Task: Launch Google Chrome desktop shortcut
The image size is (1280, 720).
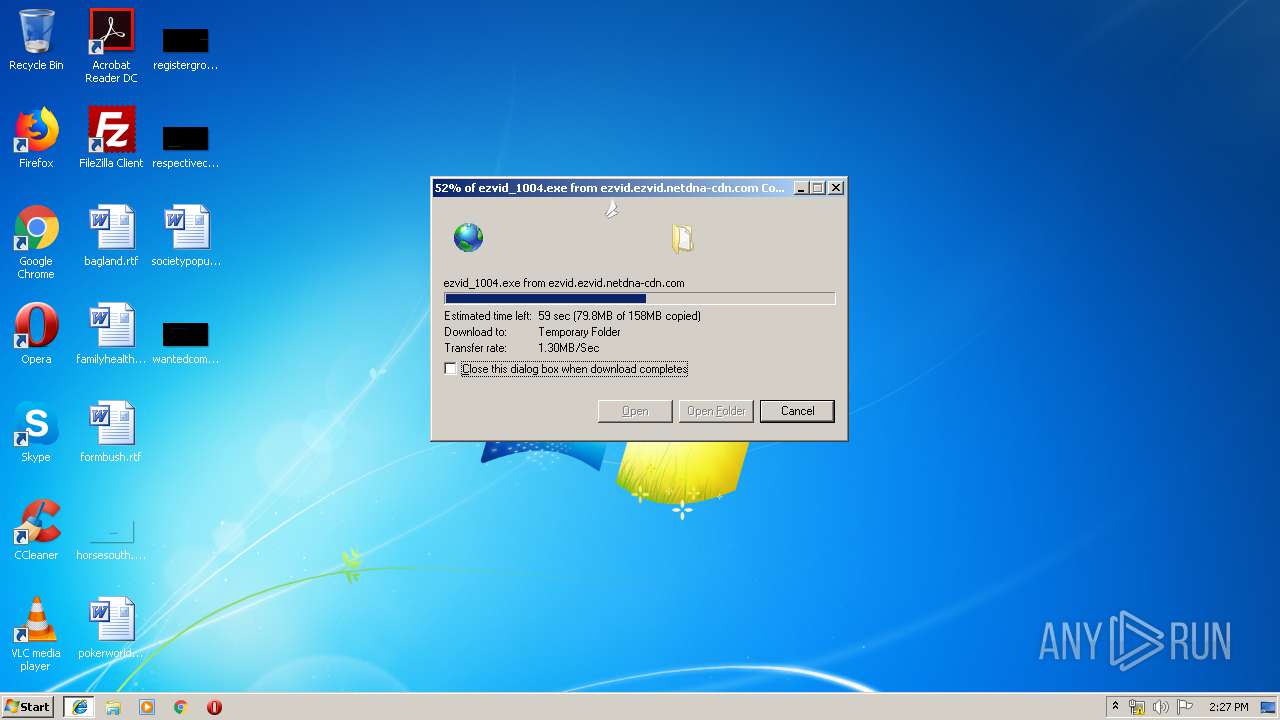Action: 36,242
